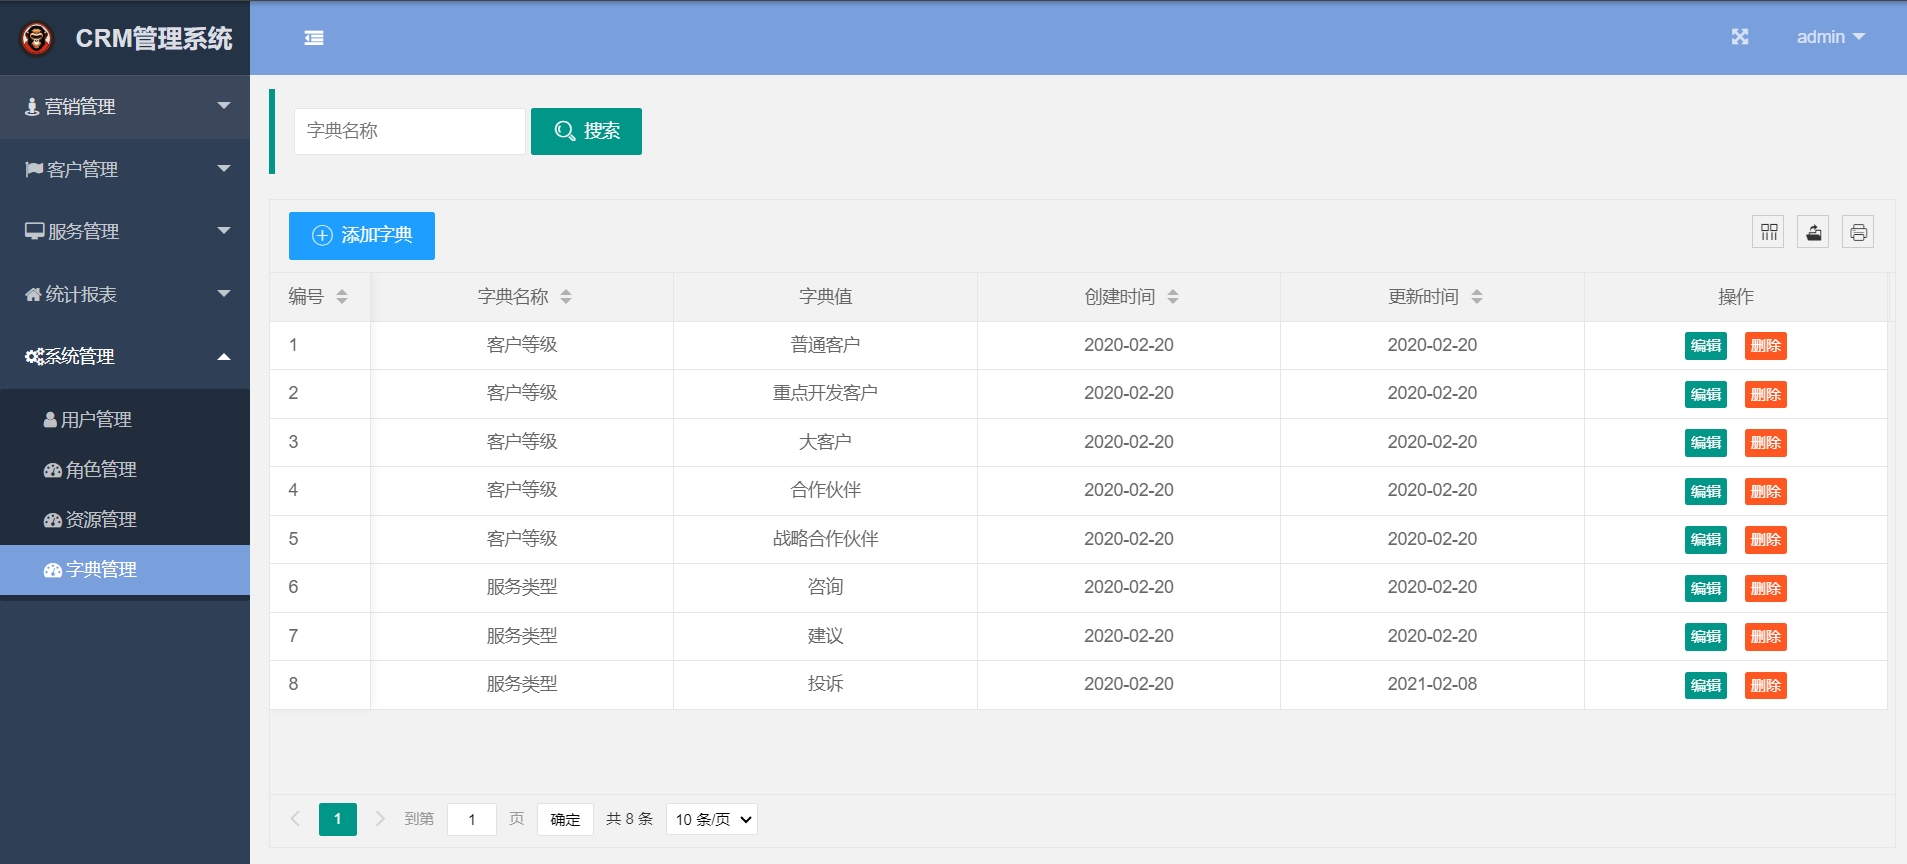Edit row 6 咨询

pos(1706,588)
